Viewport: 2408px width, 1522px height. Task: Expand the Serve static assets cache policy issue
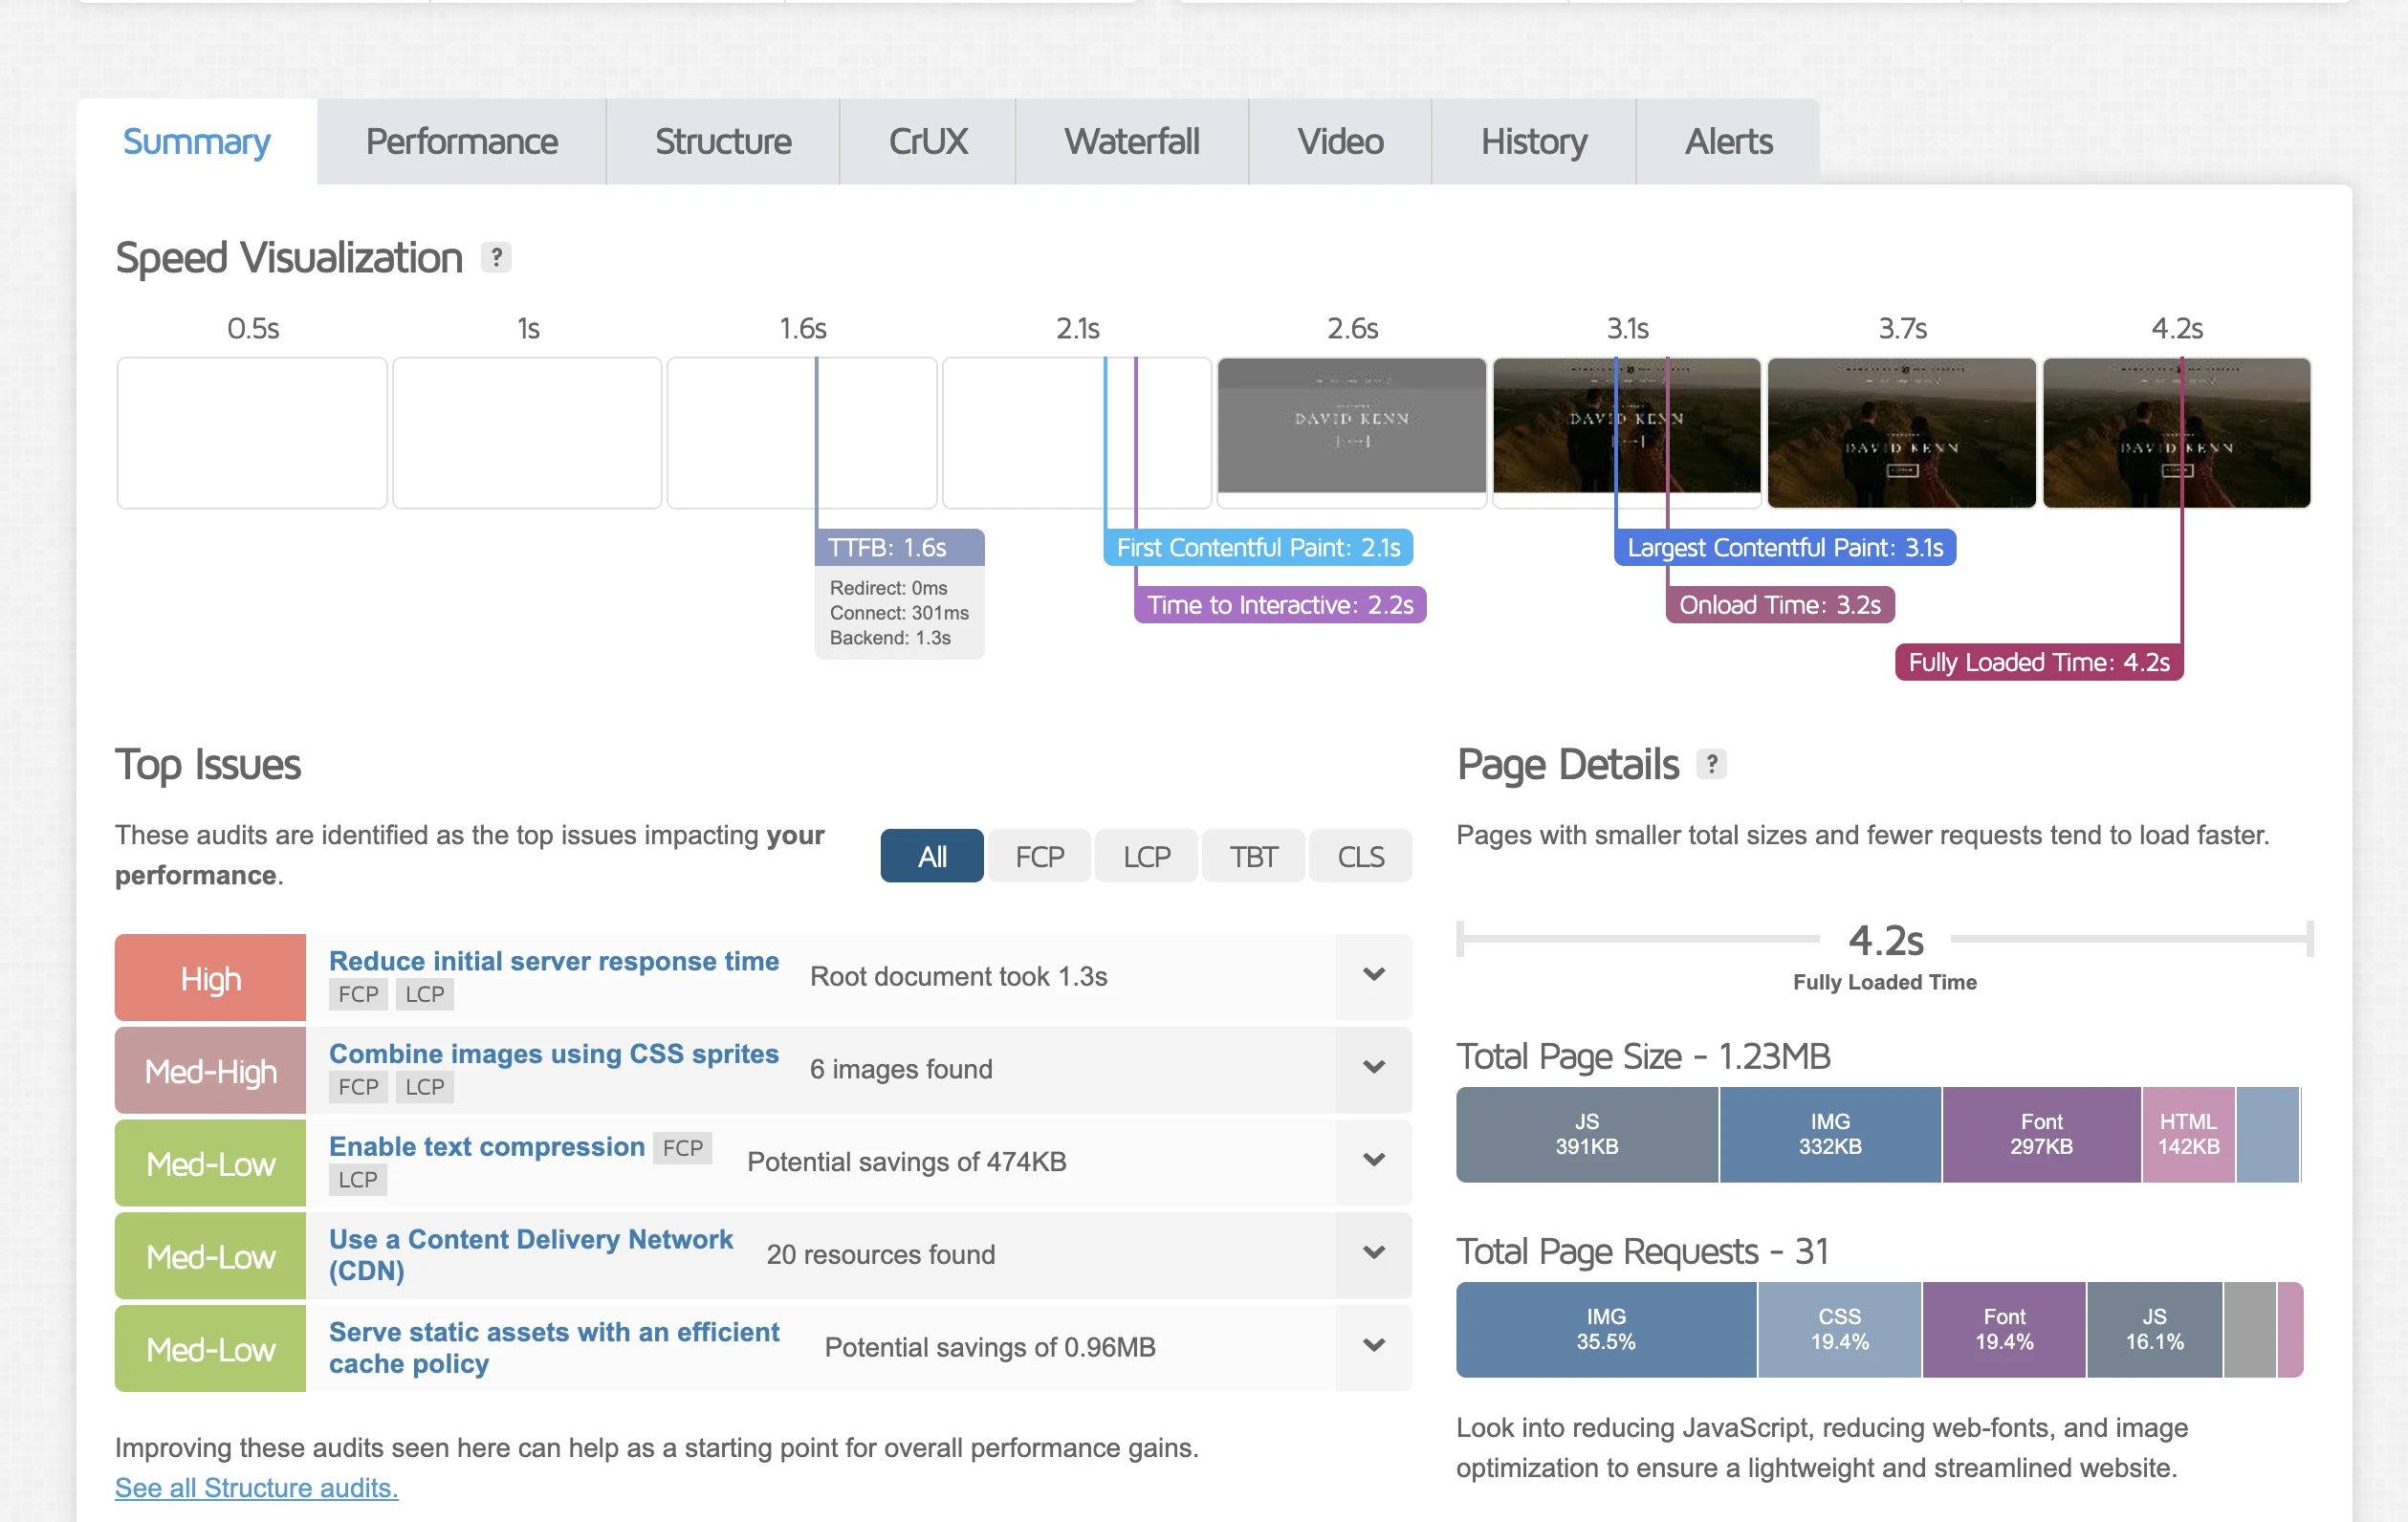tap(1374, 1347)
